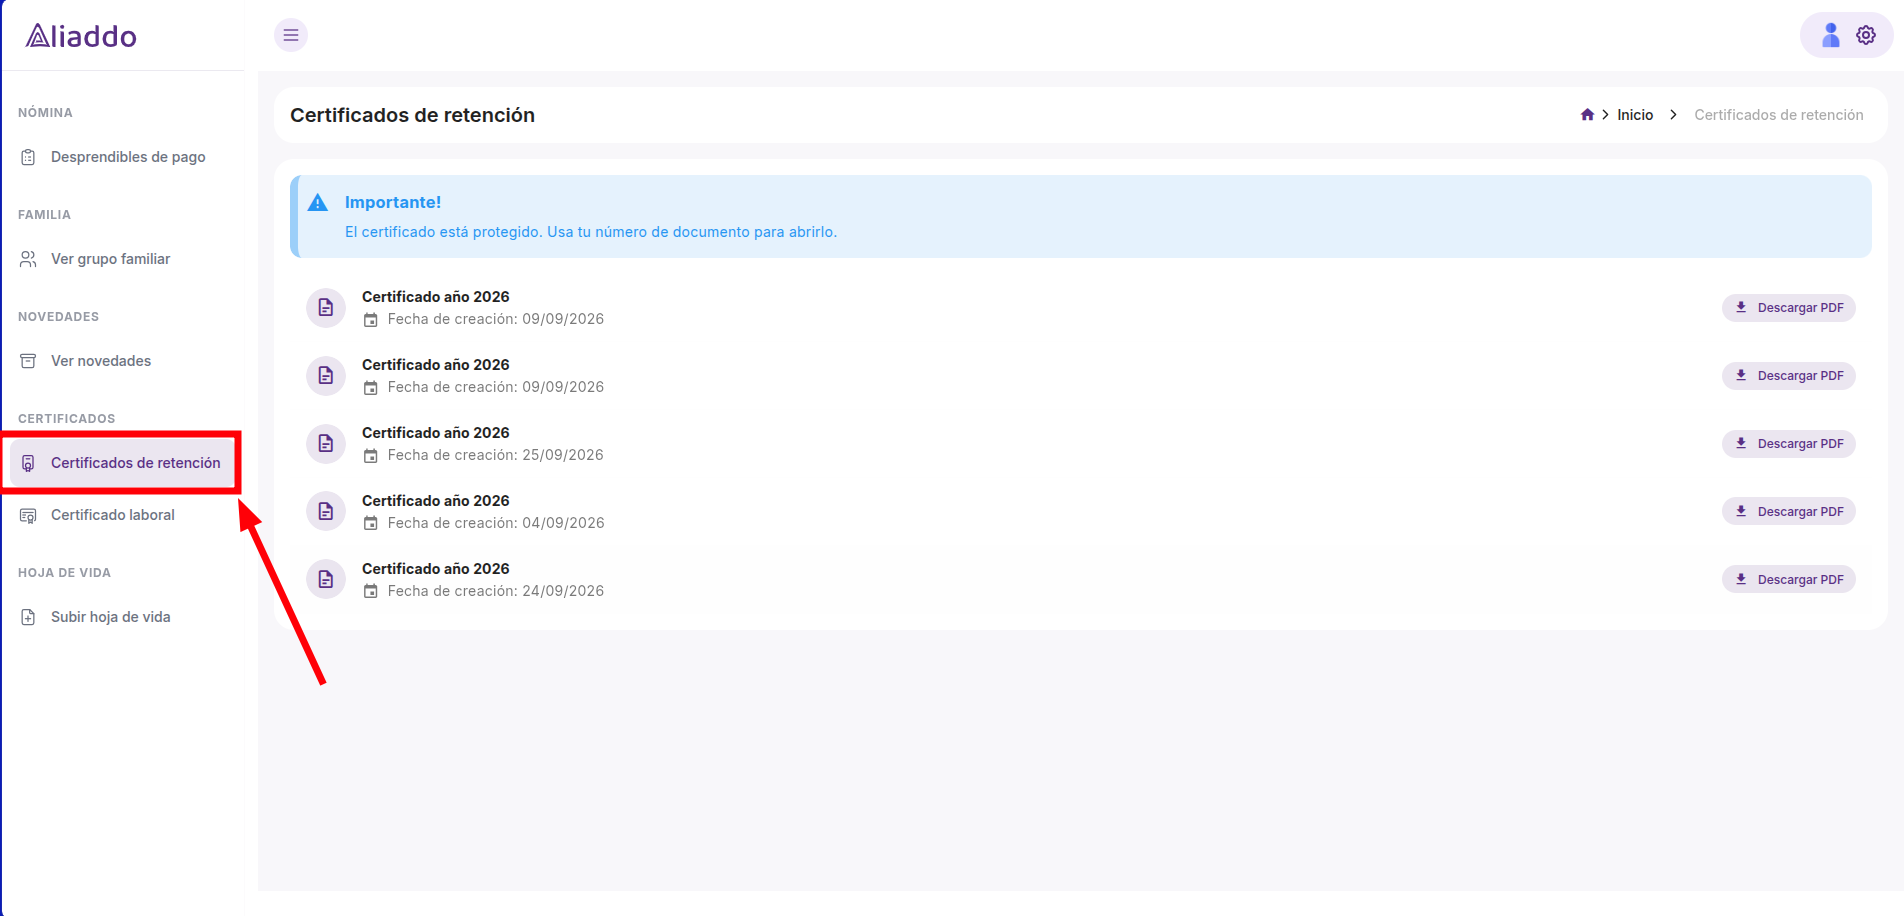The width and height of the screenshot is (1904, 916).
Task: Open Ver novedades menu item
Action: [x=122, y=361]
